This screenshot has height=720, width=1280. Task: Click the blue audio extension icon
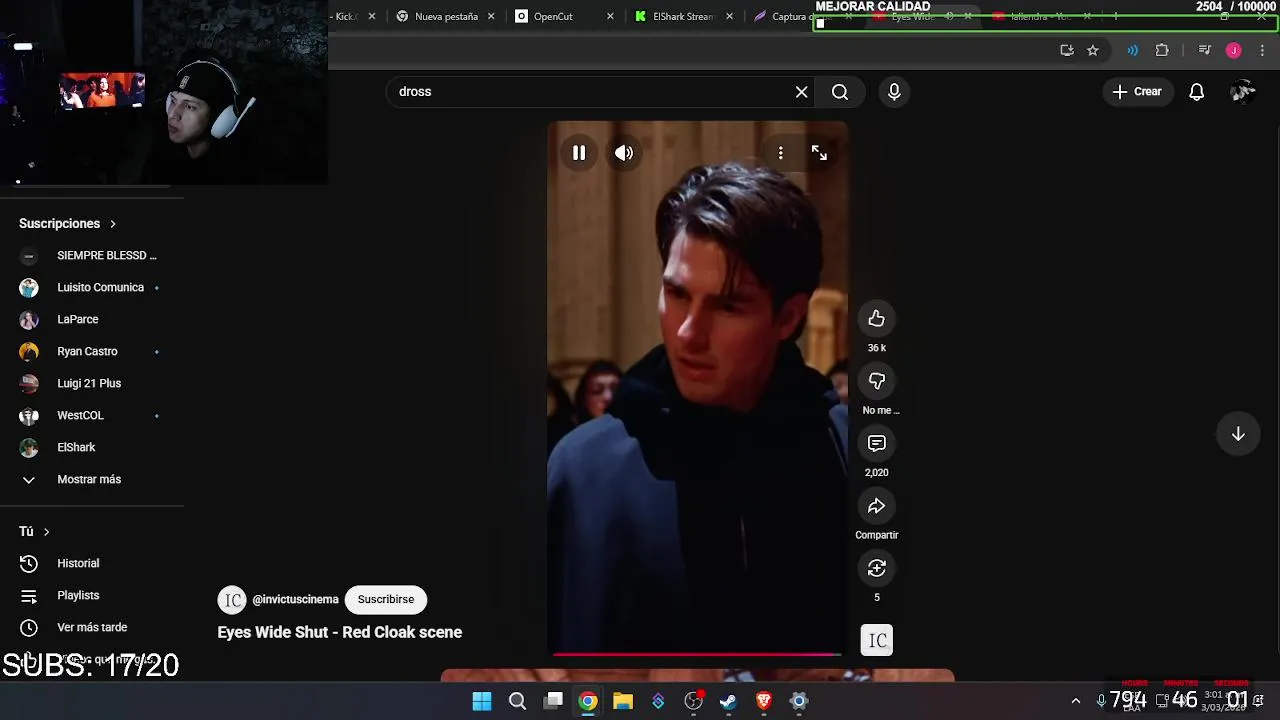point(1132,50)
